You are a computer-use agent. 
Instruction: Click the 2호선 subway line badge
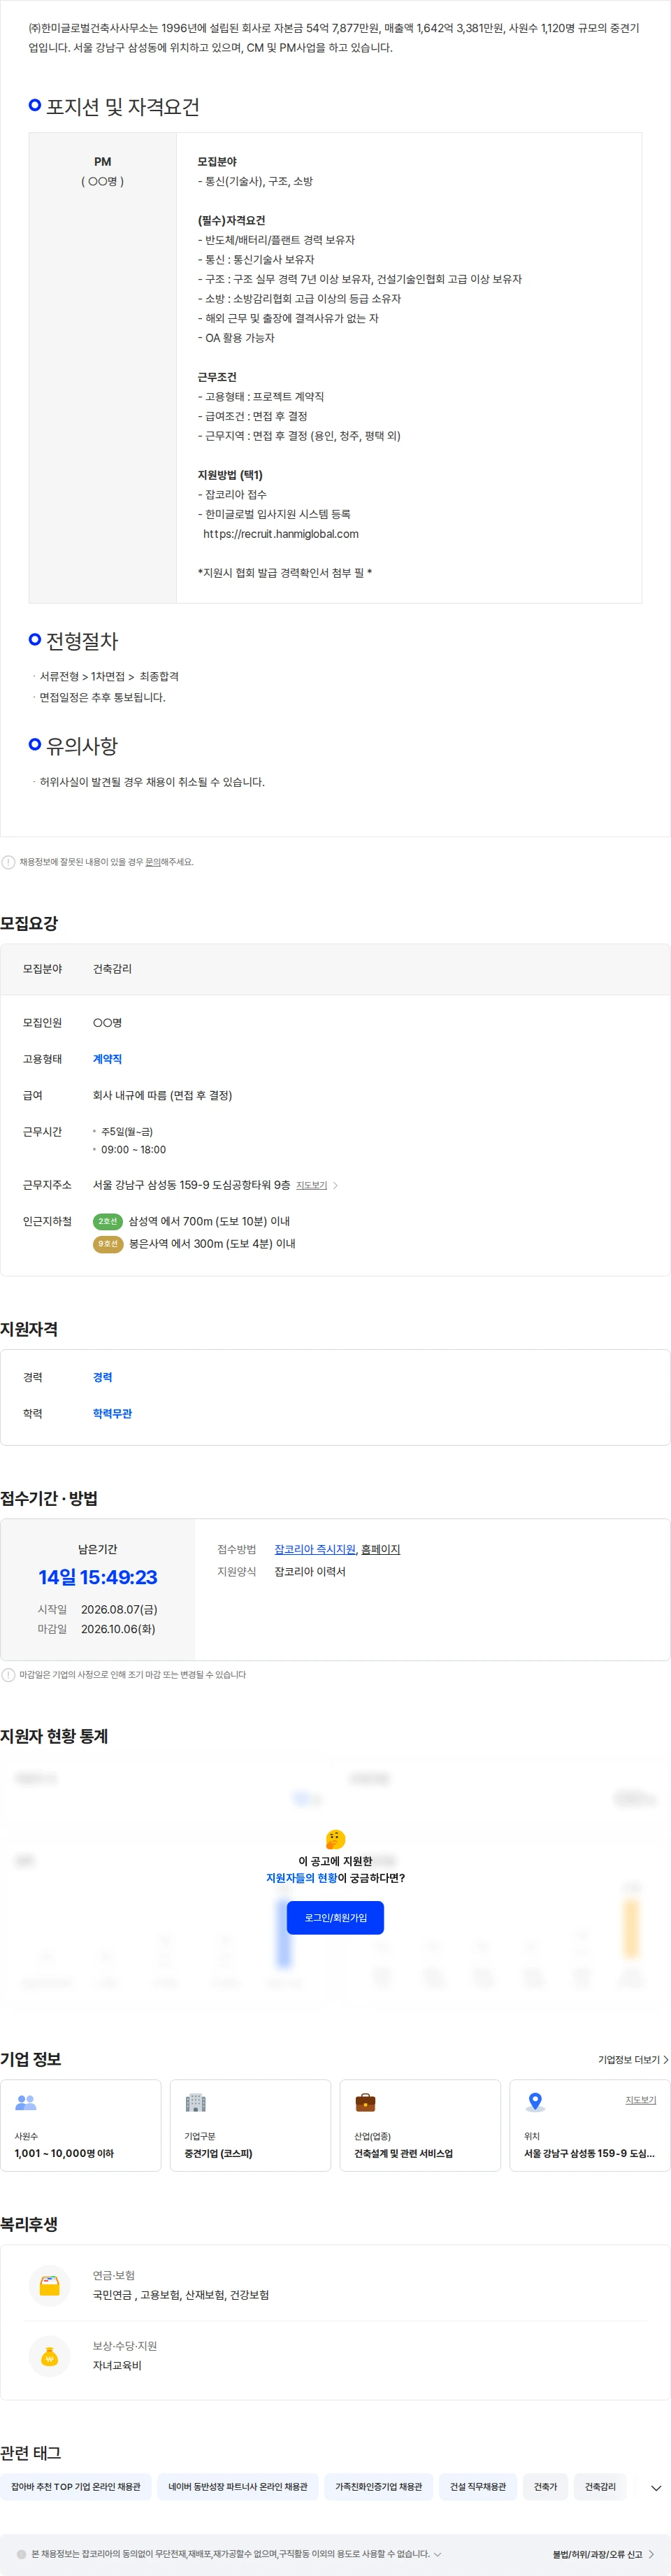click(x=108, y=1221)
